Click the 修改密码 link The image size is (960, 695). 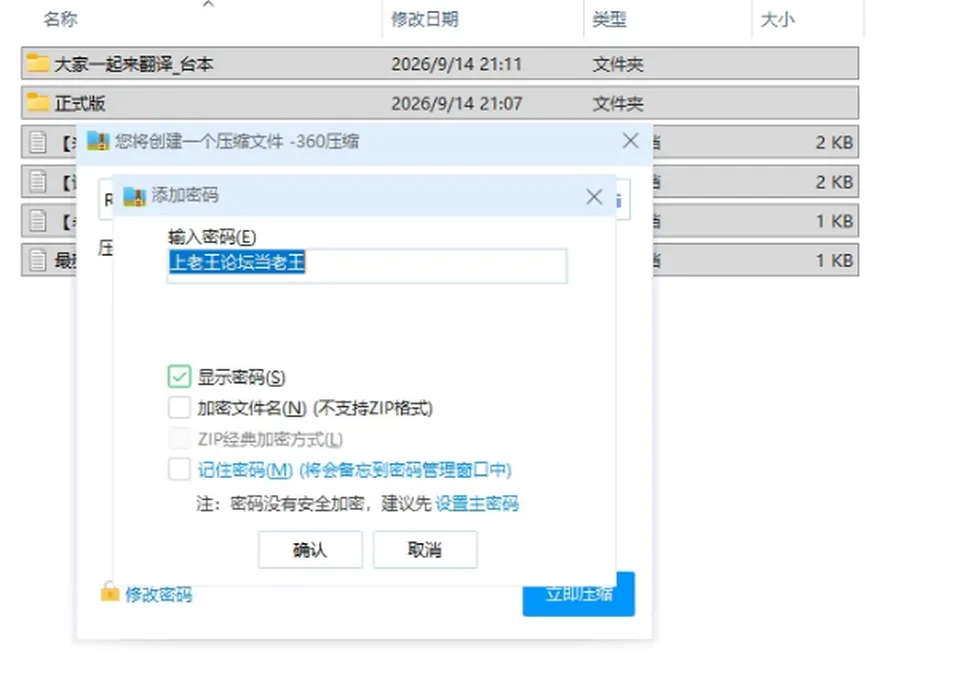click(x=159, y=594)
